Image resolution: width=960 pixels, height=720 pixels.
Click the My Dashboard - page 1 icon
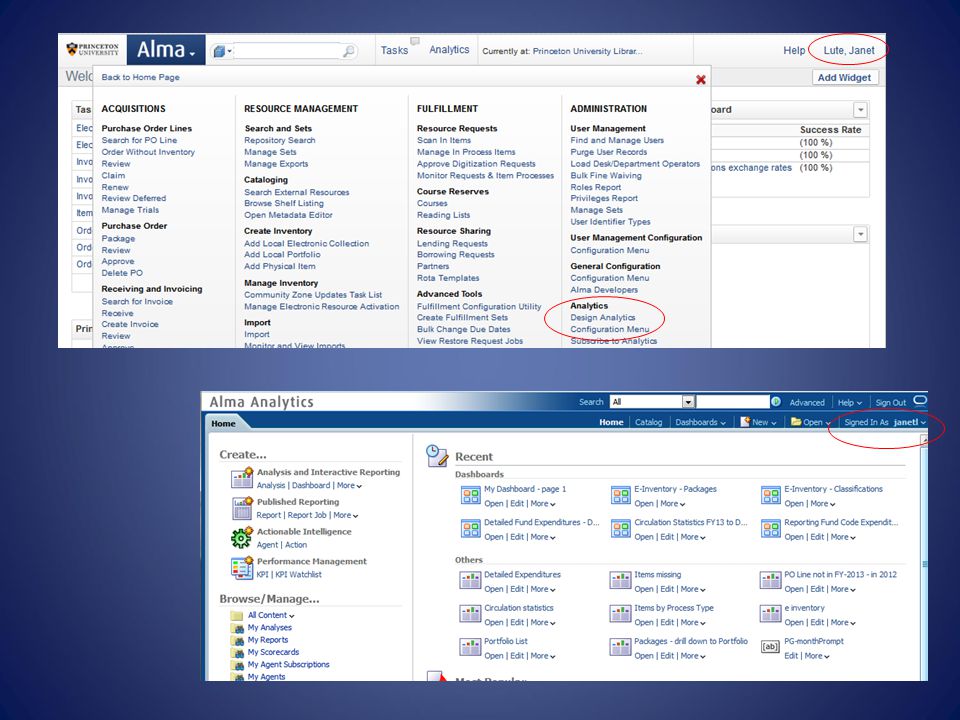coord(470,495)
